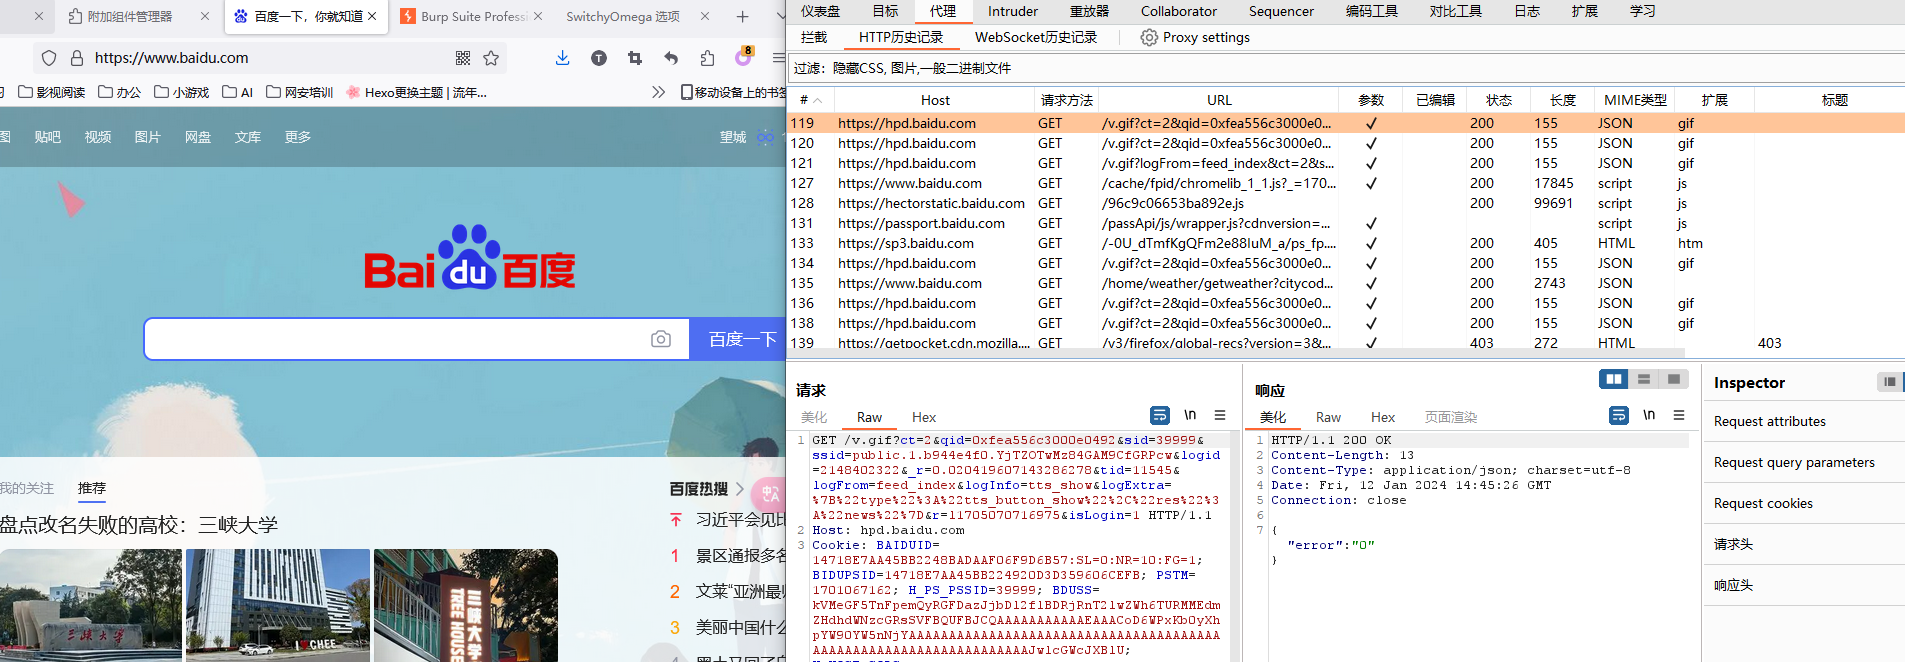Open the extensions puzzle-piece icon
The image size is (1905, 662).
[x=707, y=58]
